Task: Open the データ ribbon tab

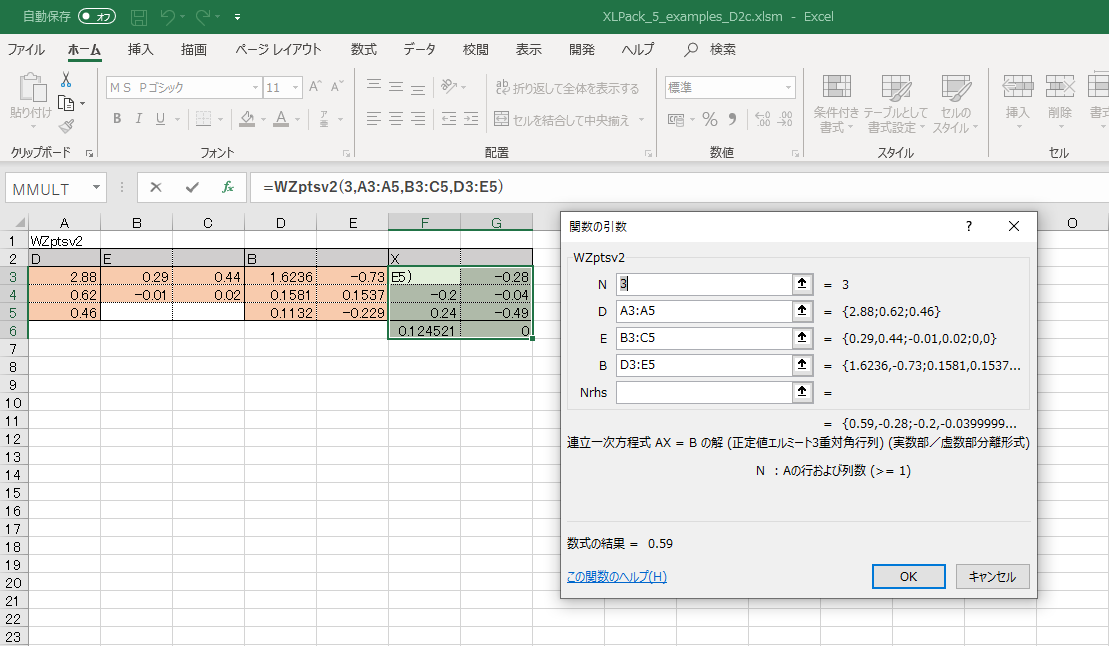Action: point(419,49)
